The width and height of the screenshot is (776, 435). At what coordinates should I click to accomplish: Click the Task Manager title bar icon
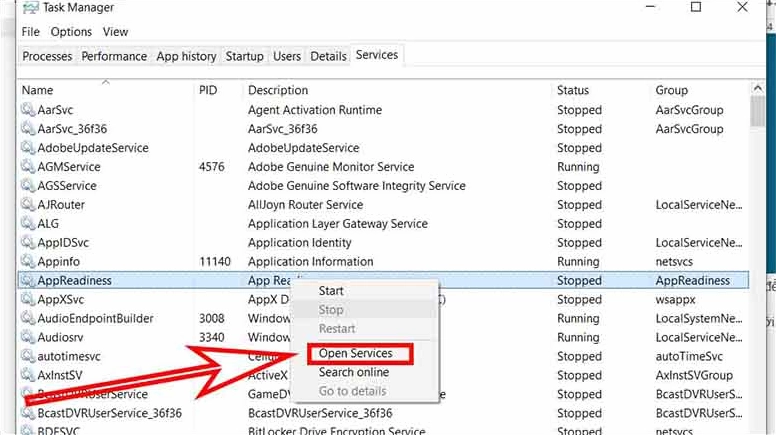coord(31,7)
